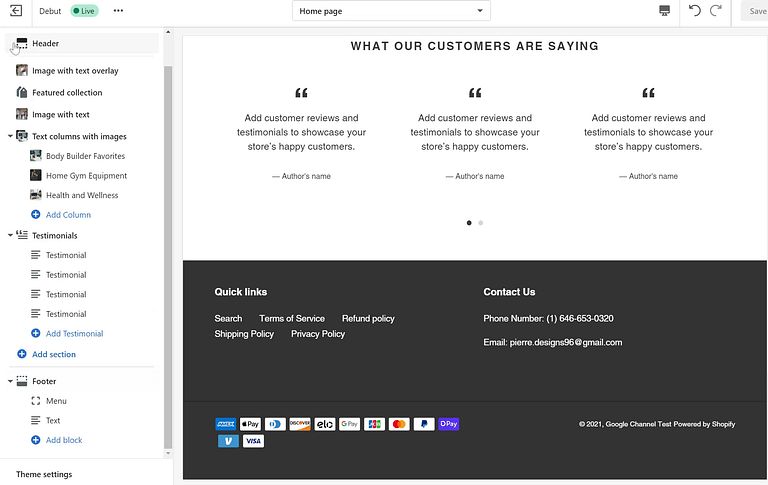
Task: Select Body Builder Favorites column
Action: click(85, 156)
